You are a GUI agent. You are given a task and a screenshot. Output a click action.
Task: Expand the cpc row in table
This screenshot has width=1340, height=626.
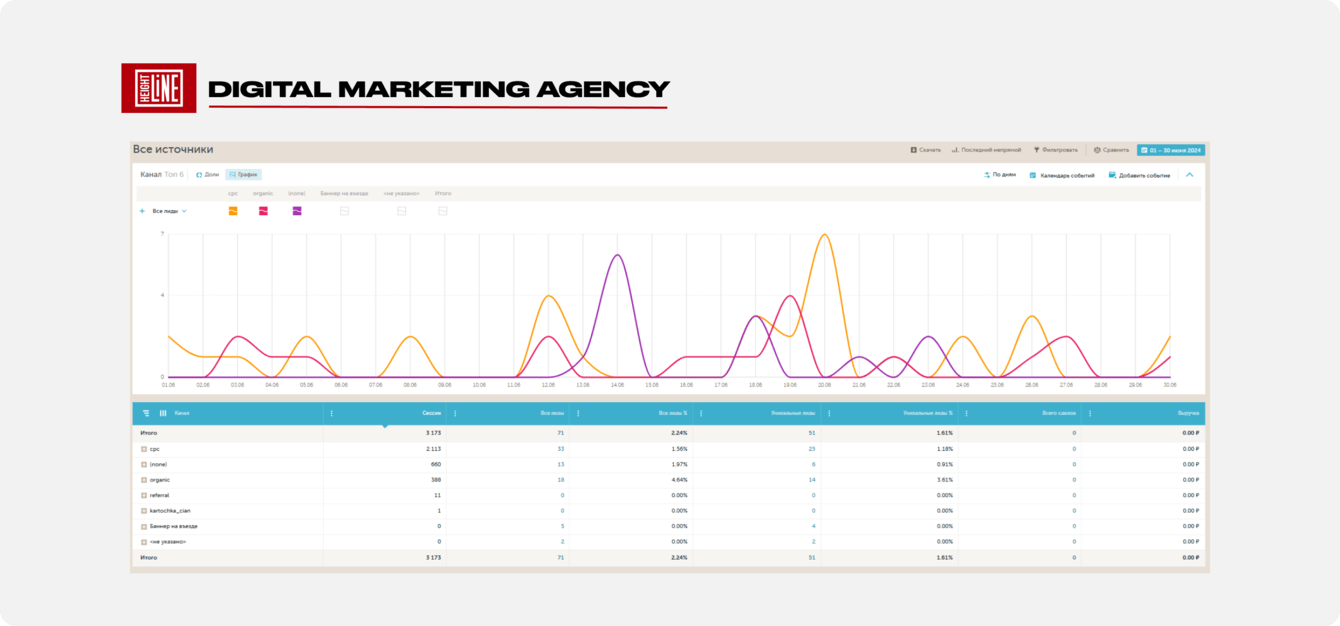(x=144, y=449)
